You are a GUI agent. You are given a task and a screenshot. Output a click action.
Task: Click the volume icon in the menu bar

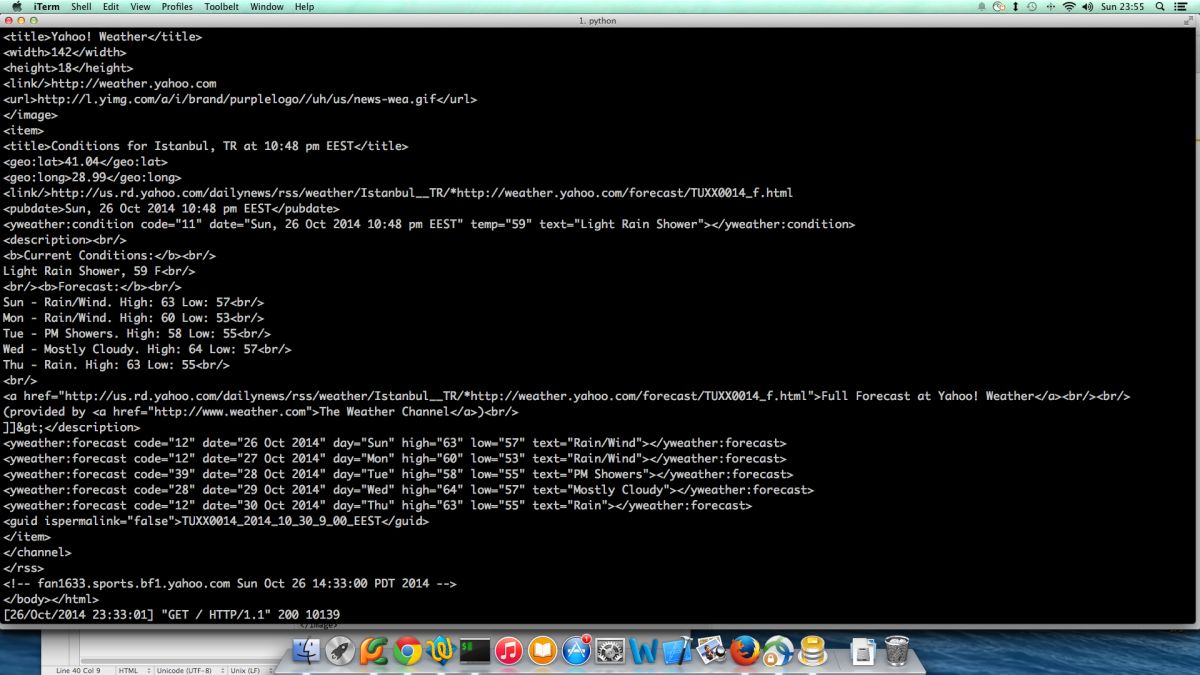tap(1088, 6)
